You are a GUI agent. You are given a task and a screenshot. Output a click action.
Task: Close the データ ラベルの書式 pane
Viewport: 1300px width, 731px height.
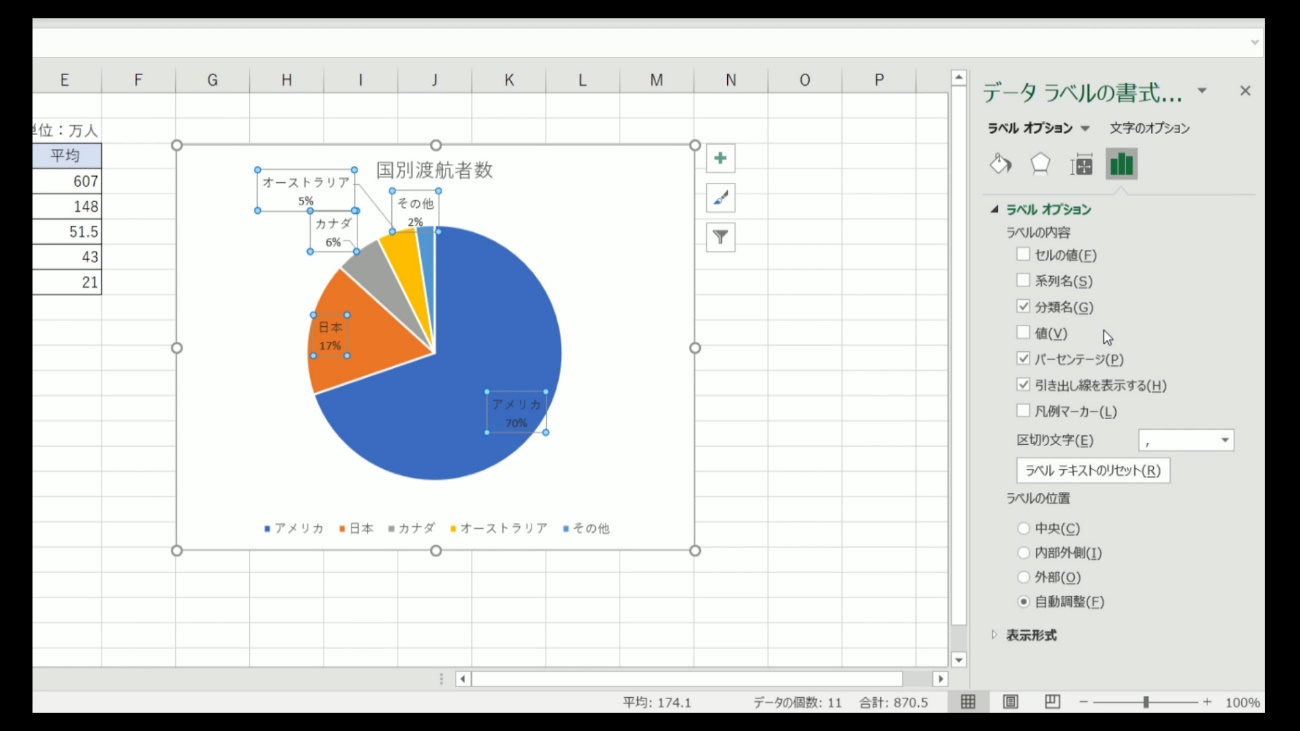click(1245, 91)
